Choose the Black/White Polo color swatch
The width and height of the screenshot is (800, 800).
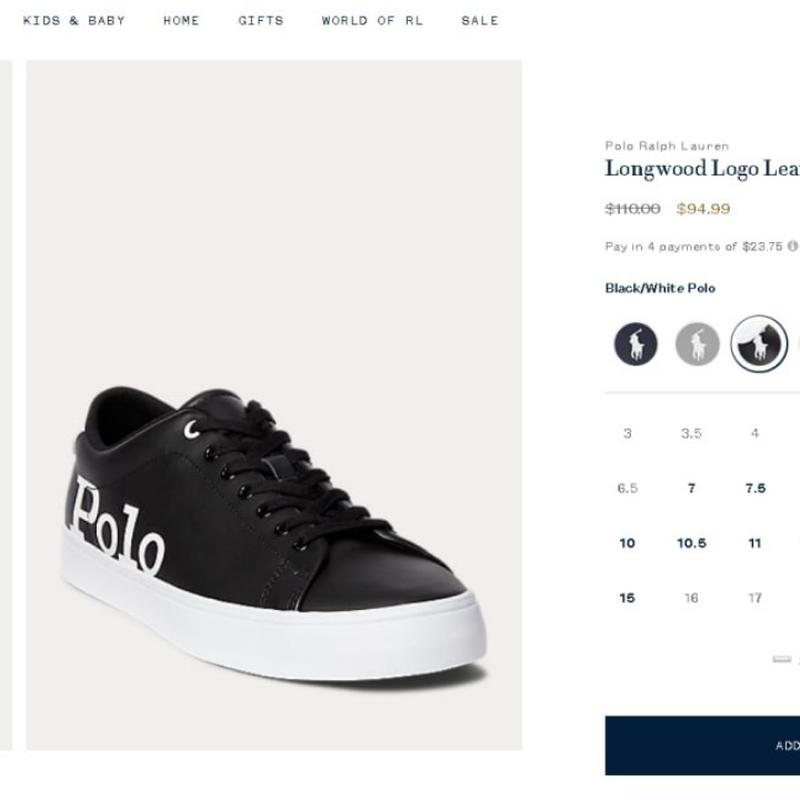758,344
